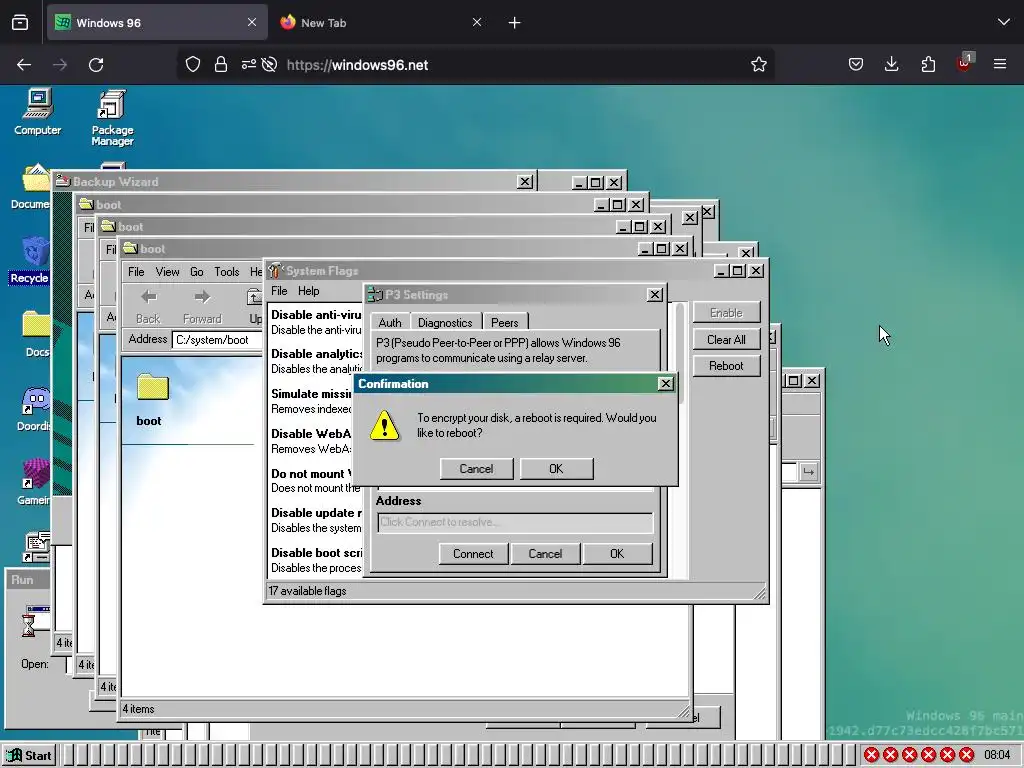The image size is (1024, 768).
Task: Open the File menu in System Flags
Action: pos(279,291)
